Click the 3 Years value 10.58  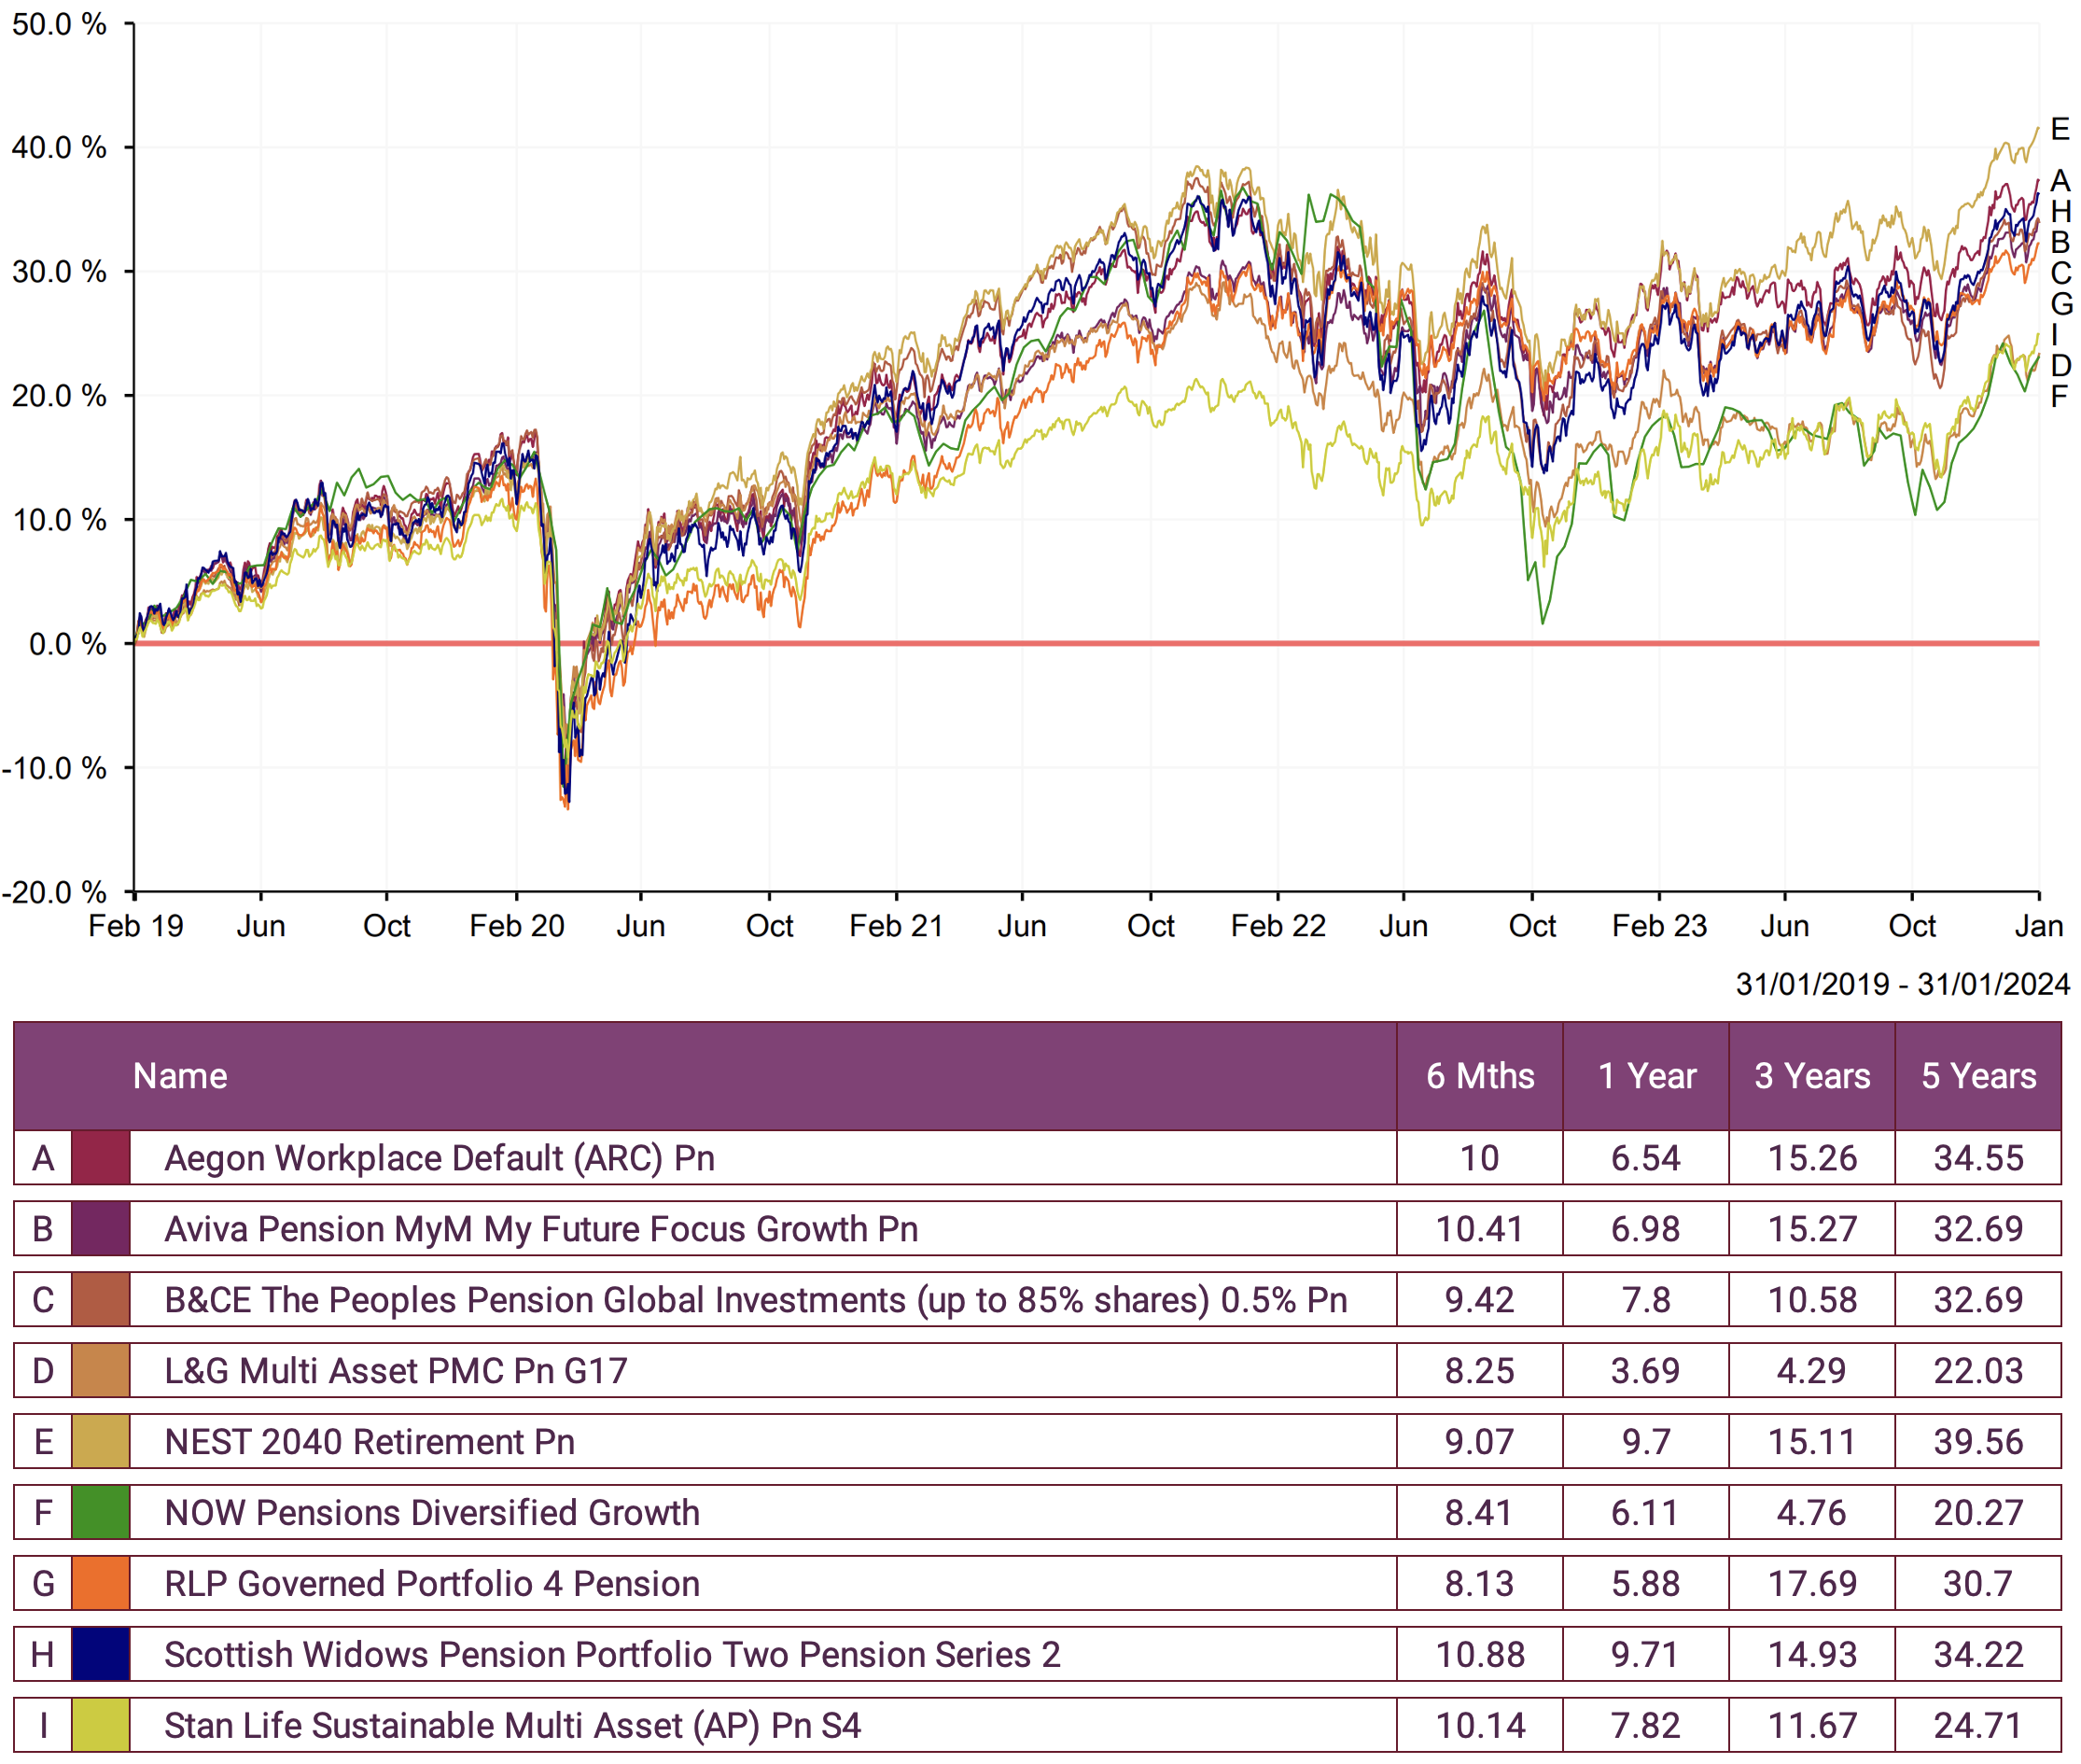click(x=1812, y=1300)
